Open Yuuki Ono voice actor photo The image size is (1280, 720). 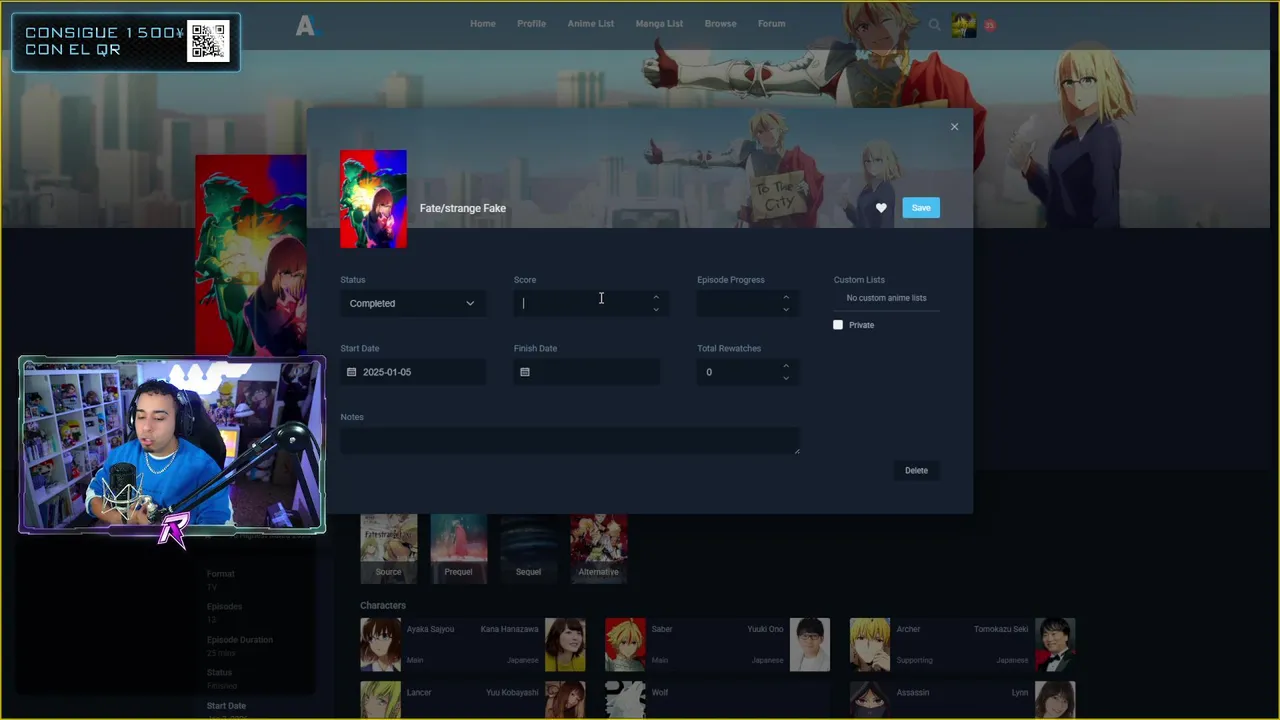tap(810, 644)
